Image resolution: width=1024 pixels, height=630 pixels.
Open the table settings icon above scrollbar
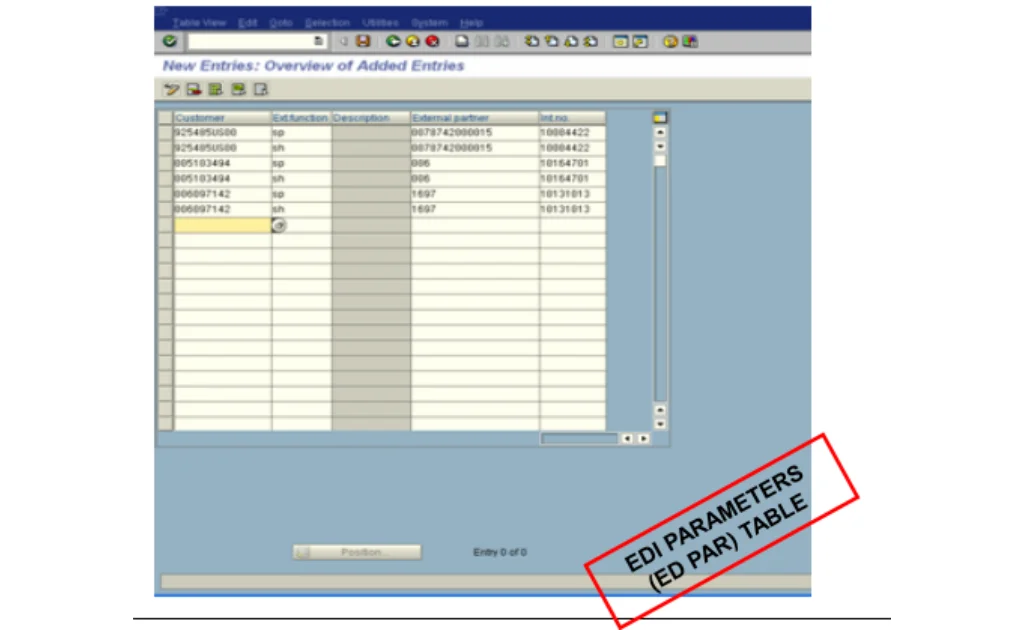click(x=660, y=118)
